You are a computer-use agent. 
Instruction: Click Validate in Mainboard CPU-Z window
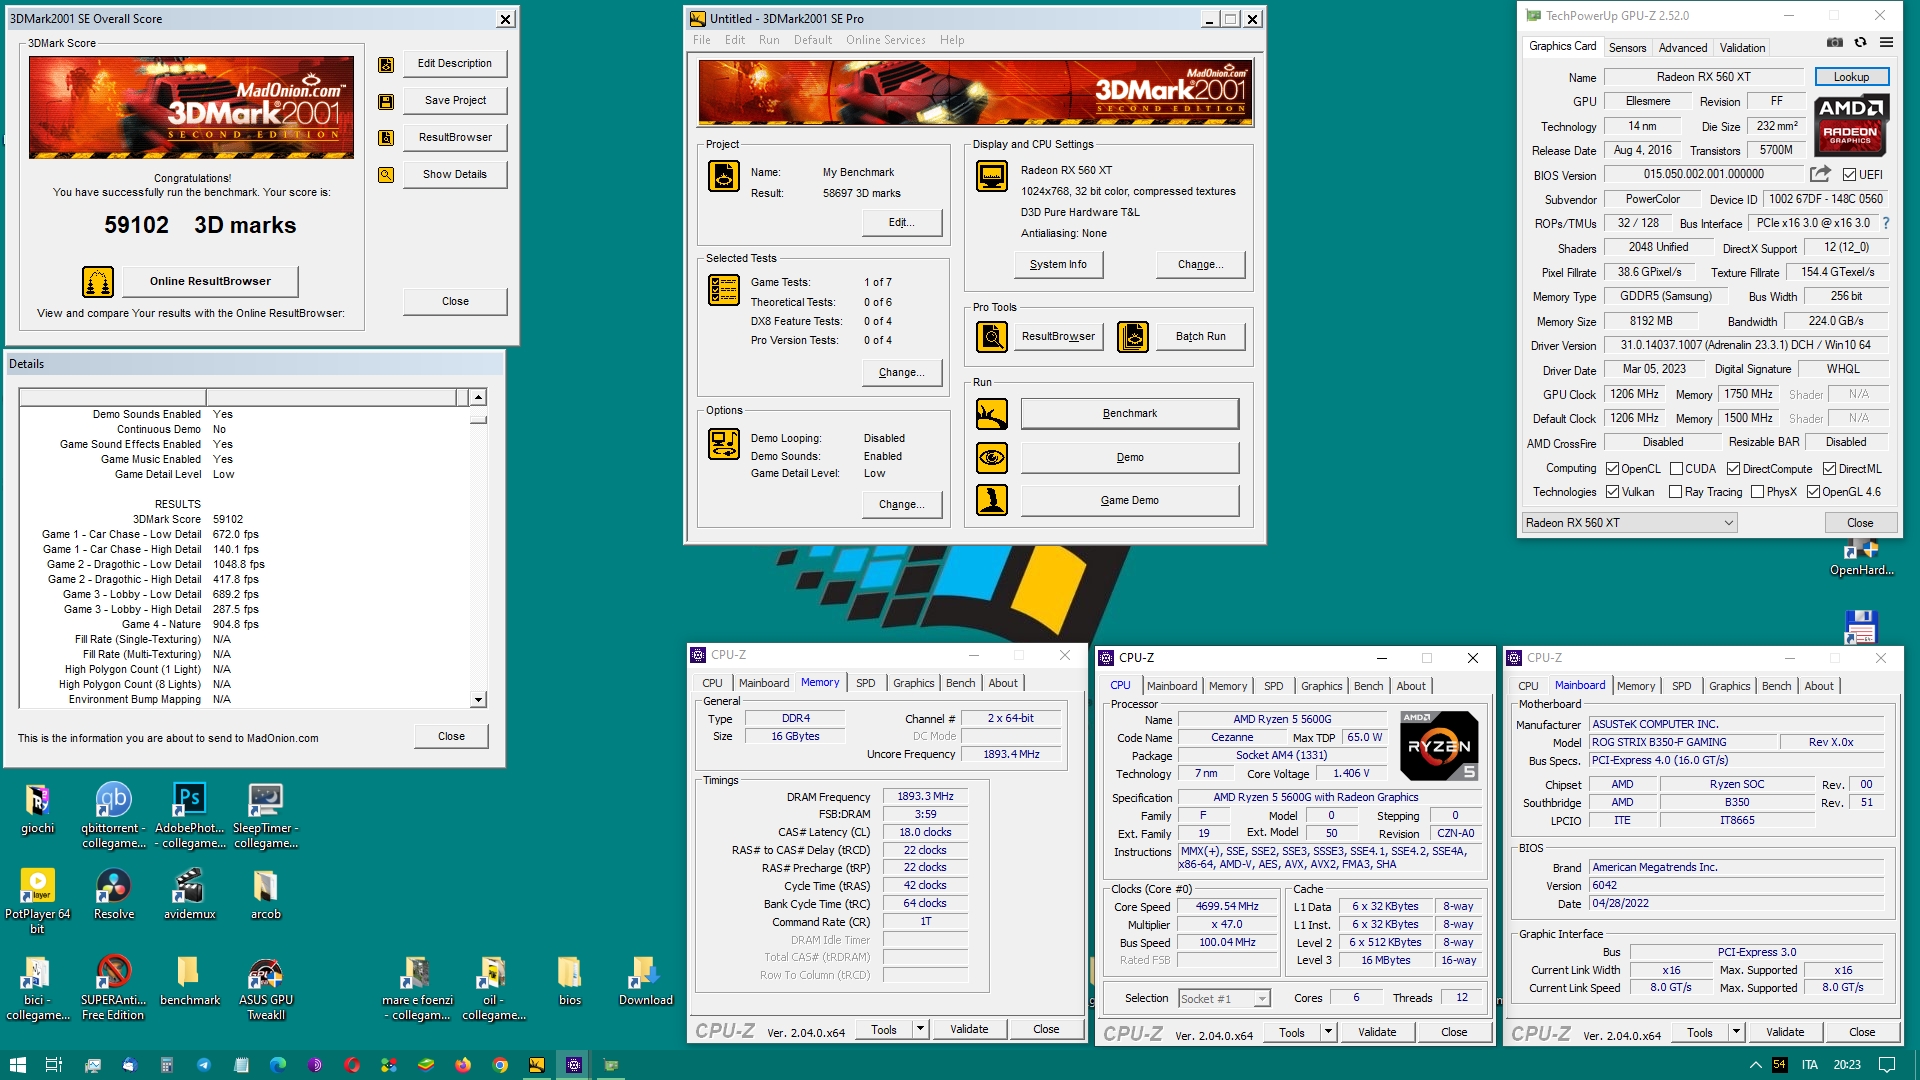[1785, 1032]
